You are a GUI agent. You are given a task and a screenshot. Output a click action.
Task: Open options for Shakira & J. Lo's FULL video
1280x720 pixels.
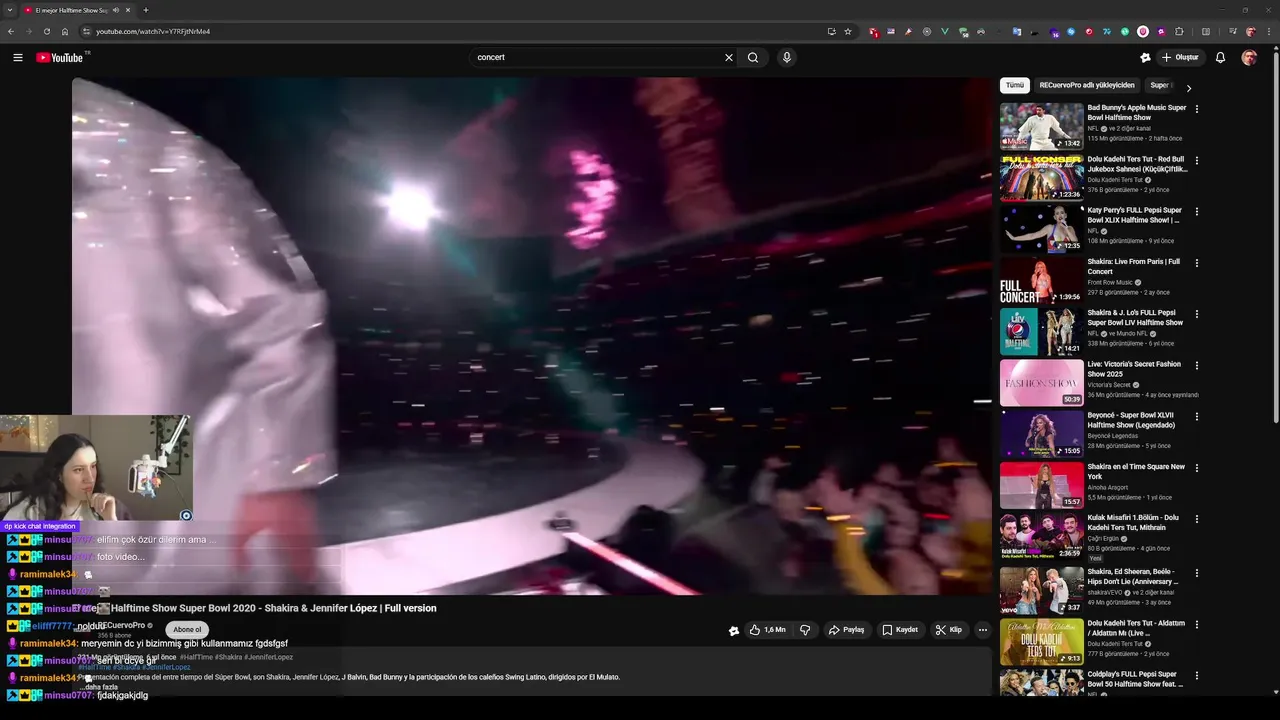pos(1197,314)
